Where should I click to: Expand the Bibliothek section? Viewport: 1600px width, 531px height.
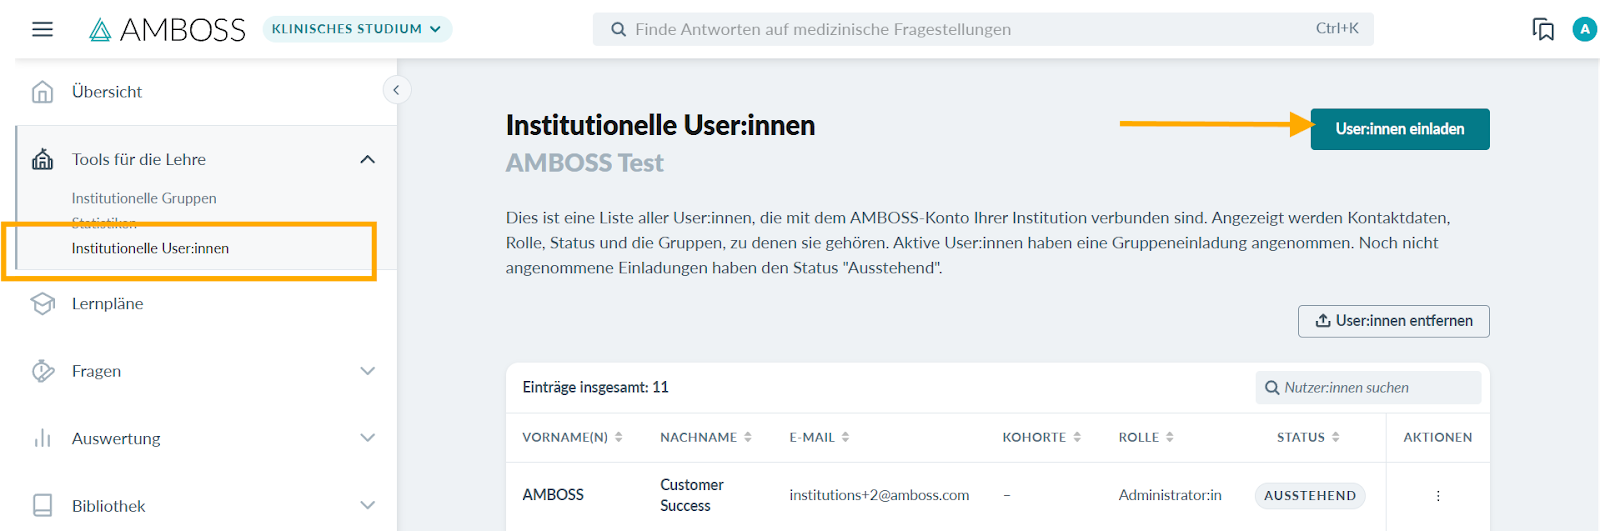[x=368, y=506]
